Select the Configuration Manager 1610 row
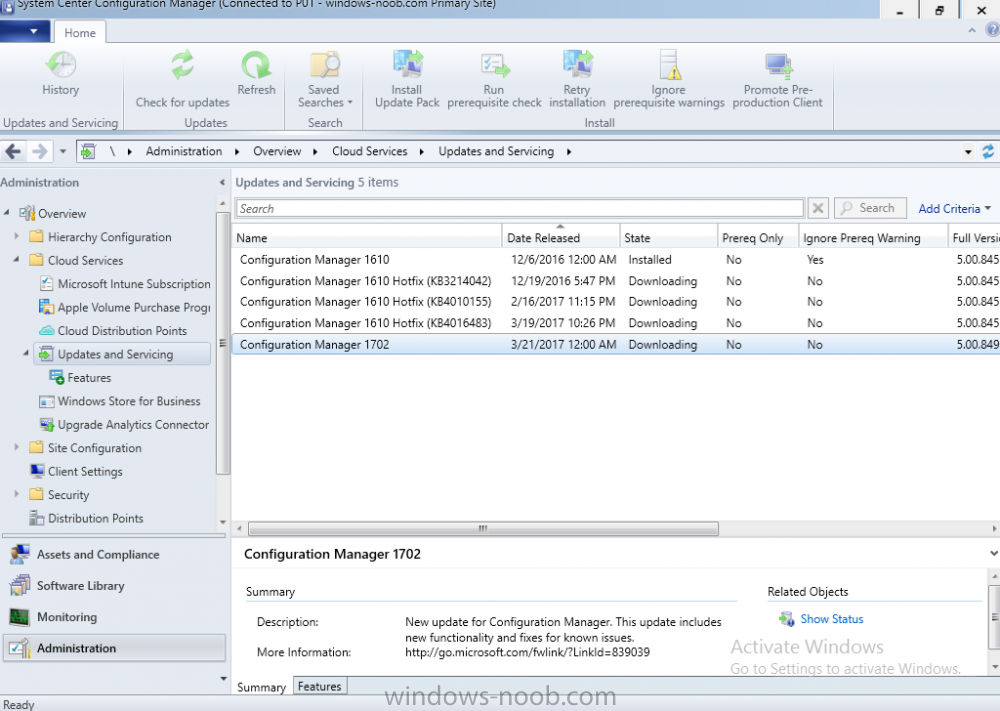This screenshot has height=711, width=1000. click(615, 260)
